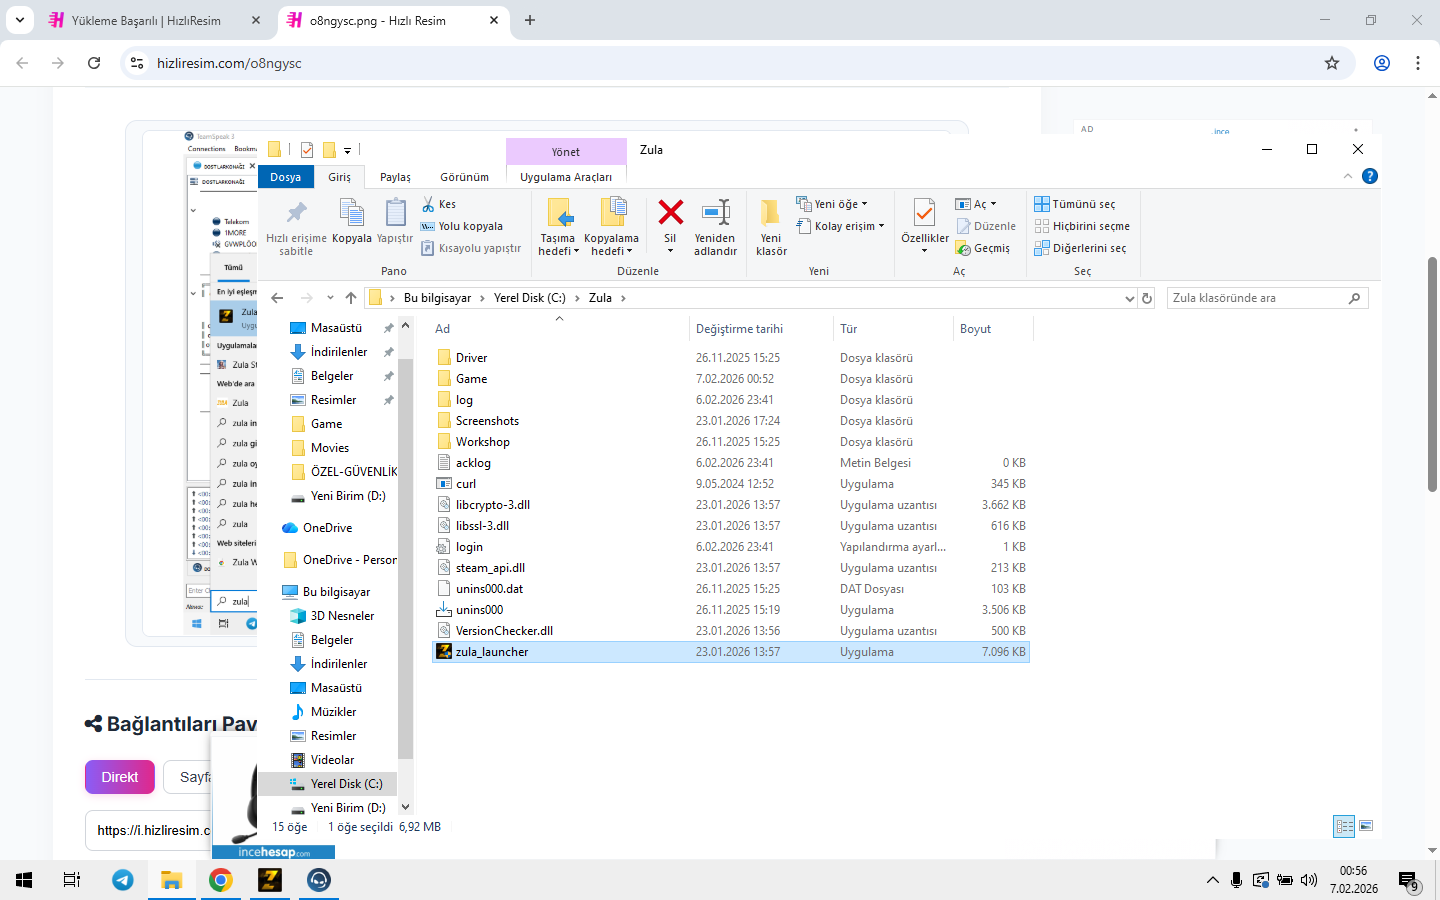The width and height of the screenshot is (1440, 900).
Task: Select the curl application file
Action: coord(730,484)
